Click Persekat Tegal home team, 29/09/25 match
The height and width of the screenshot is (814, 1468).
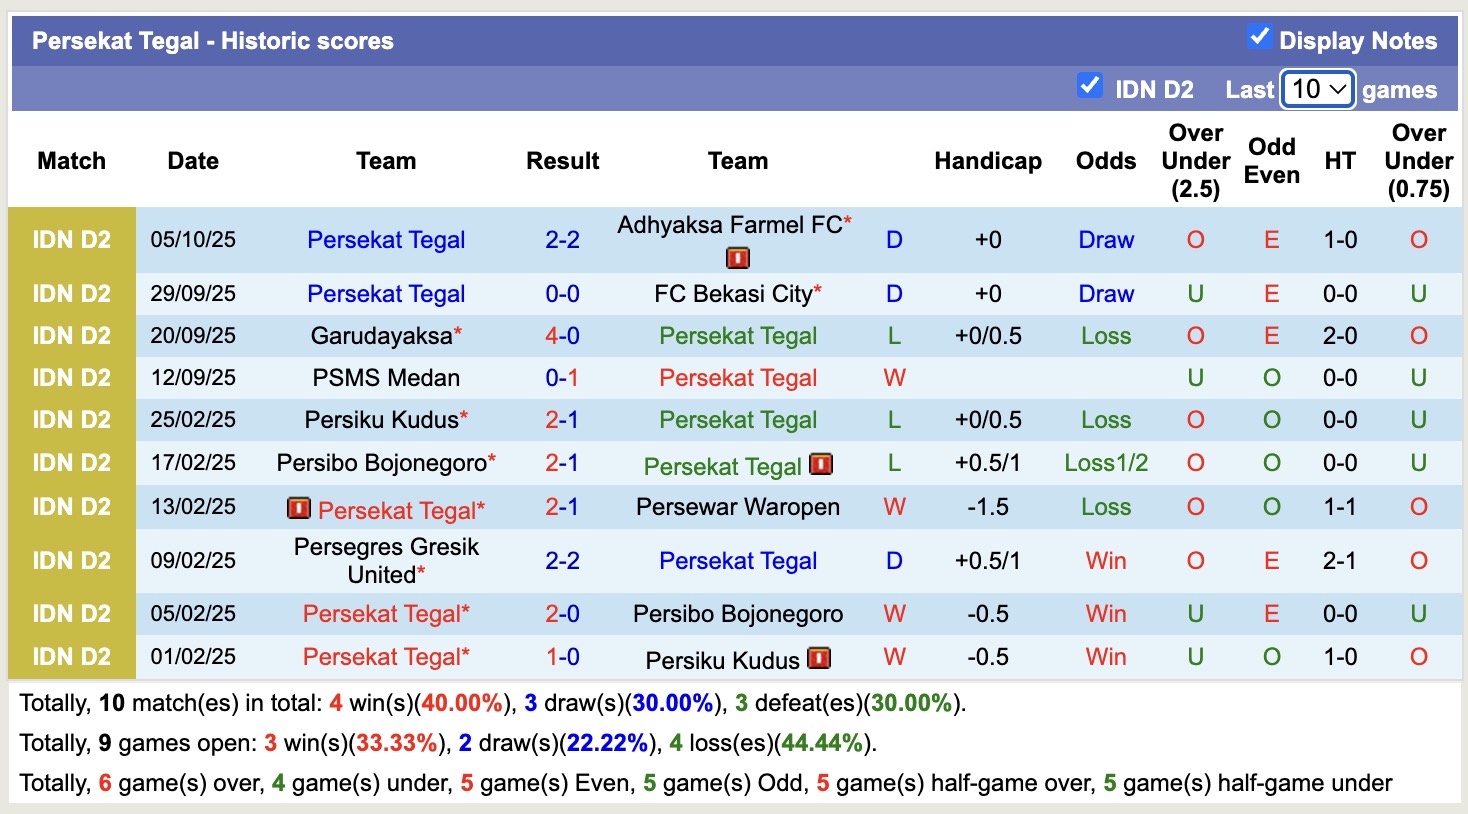coord(386,294)
